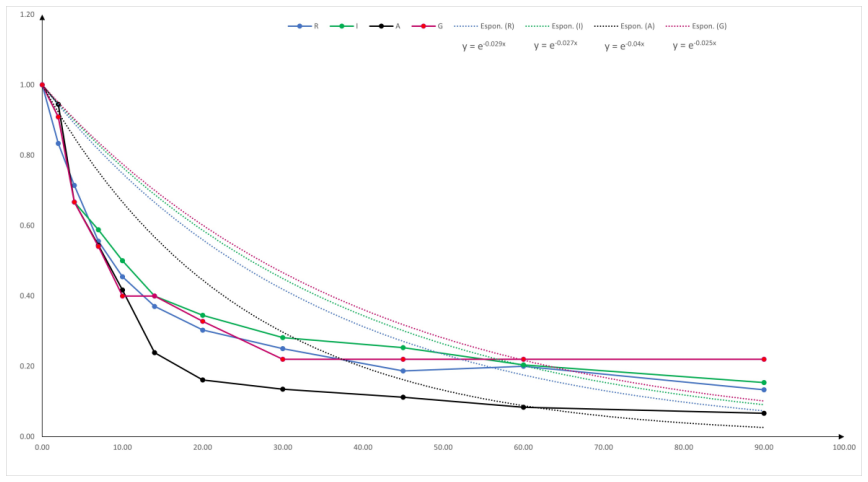Select the y = e^-0.025x equation label
This screenshot has width=868, height=482.
tap(694, 45)
